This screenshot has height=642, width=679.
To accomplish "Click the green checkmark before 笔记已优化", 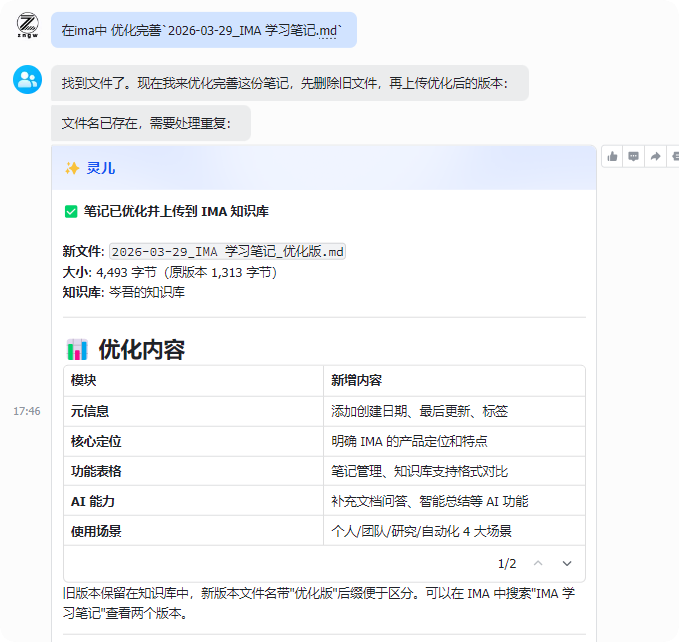I will (x=71, y=211).
